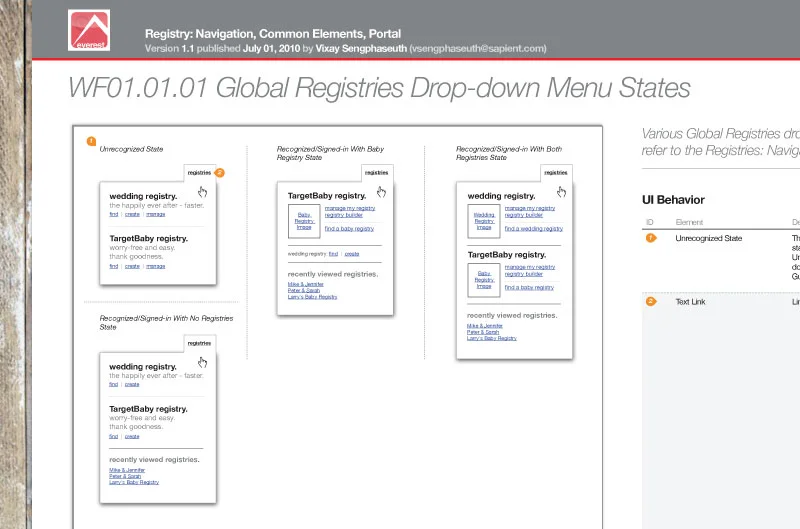Click the everest logo in the header
The height and width of the screenshot is (529, 800).
pyautogui.click(x=89, y=30)
